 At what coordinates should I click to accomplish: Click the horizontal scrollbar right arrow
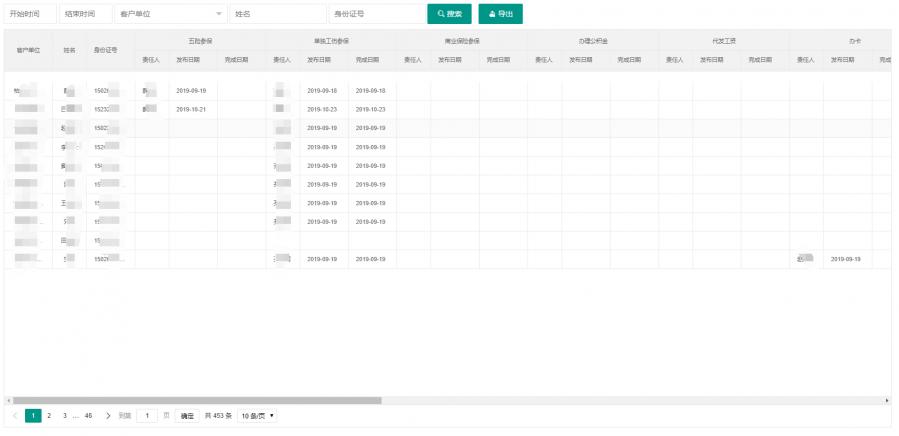click(887, 400)
